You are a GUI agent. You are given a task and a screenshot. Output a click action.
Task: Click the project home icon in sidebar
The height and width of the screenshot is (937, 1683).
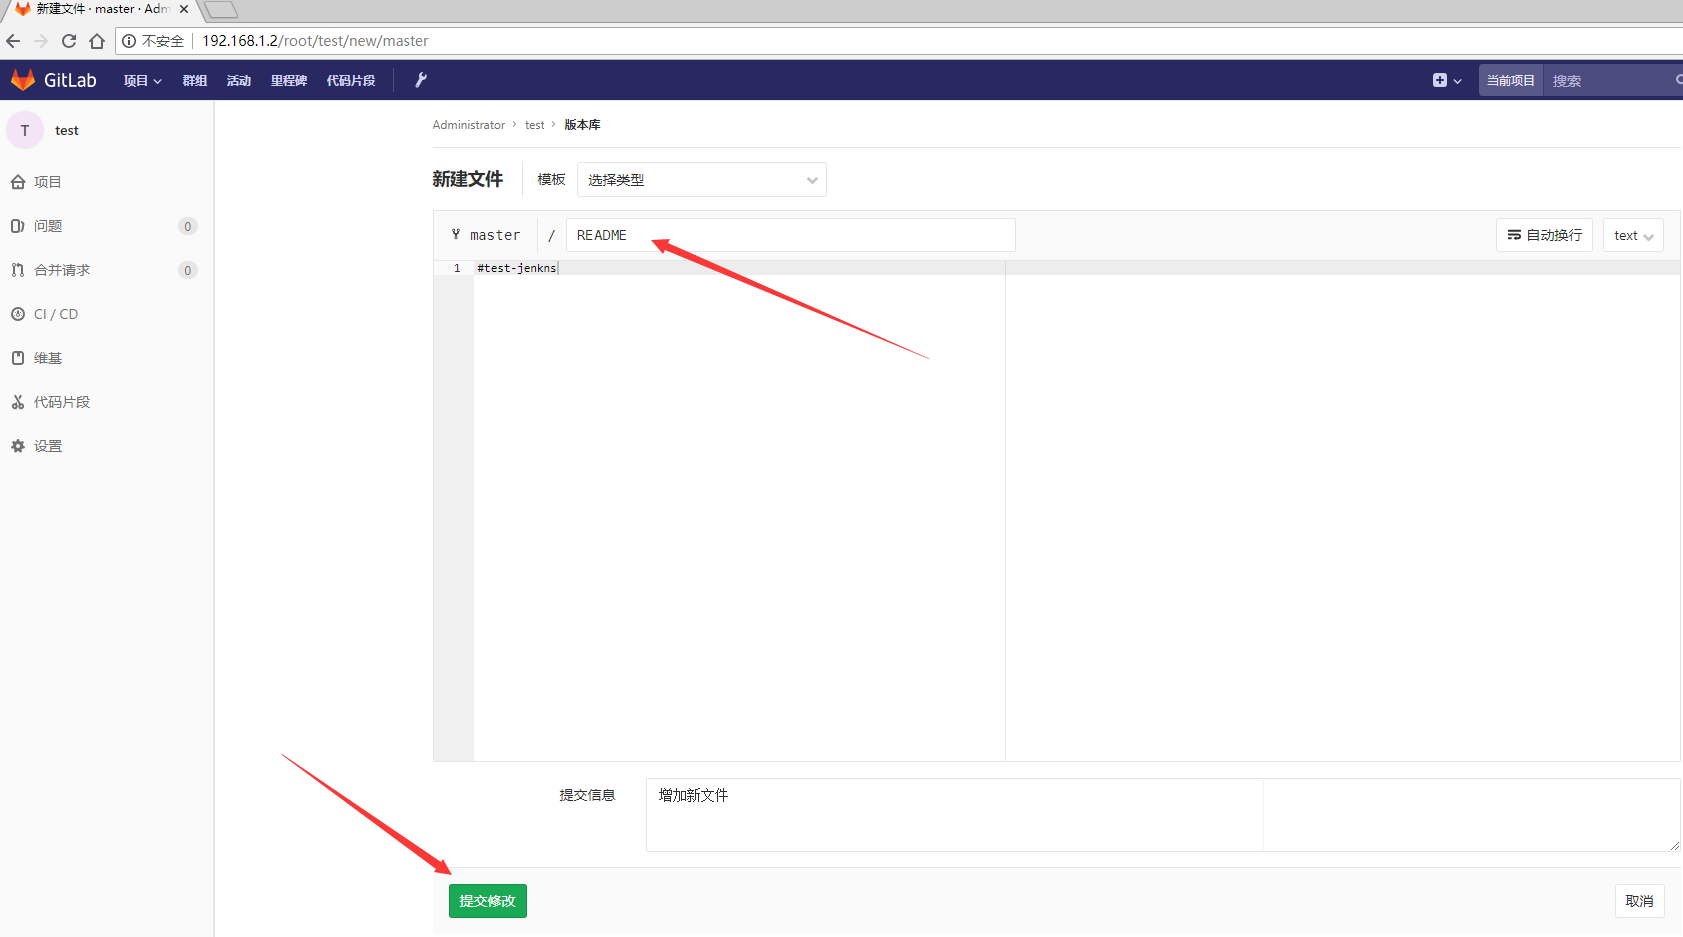tap(18, 182)
